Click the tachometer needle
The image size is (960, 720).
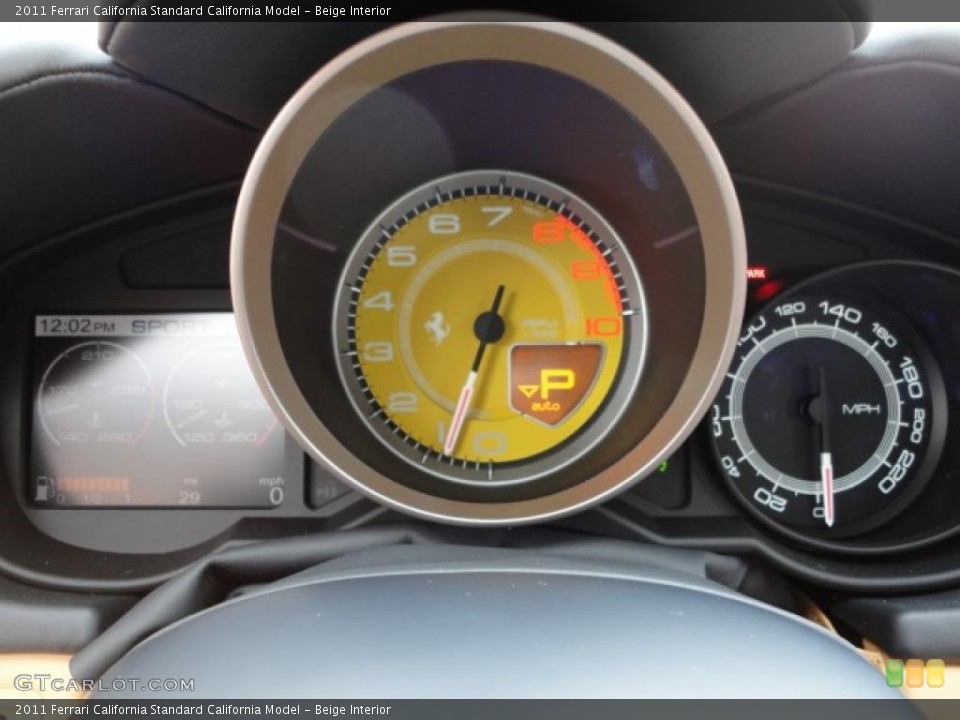pyautogui.click(x=474, y=371)
